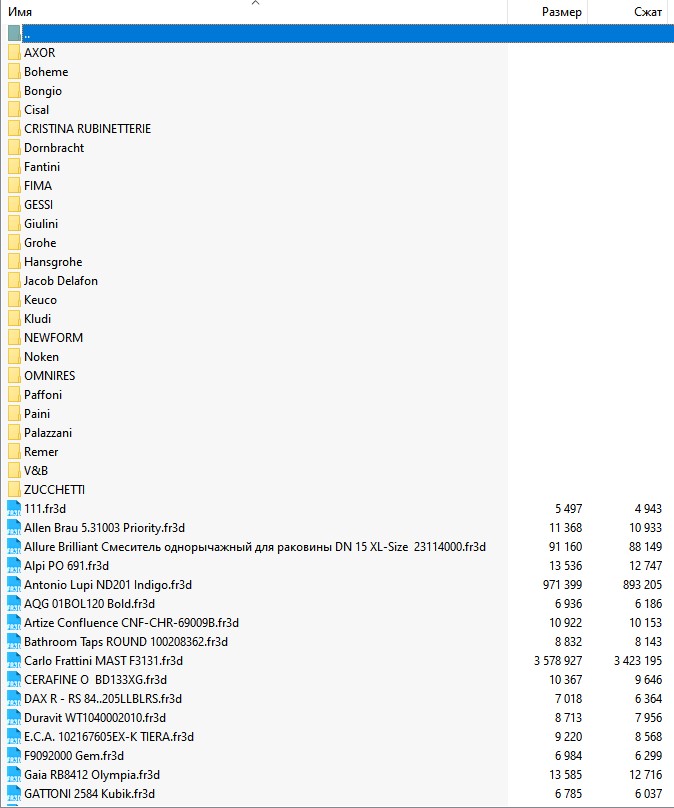Select the Noken folder name

pyautogui.click(x=41, y=357)
